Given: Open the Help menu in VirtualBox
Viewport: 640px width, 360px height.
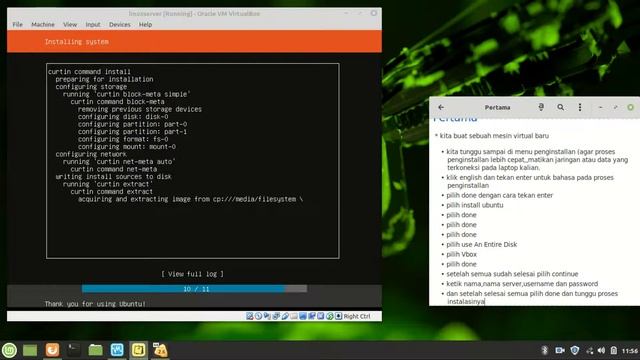Looking at the screenshot, I should point(145,24).
